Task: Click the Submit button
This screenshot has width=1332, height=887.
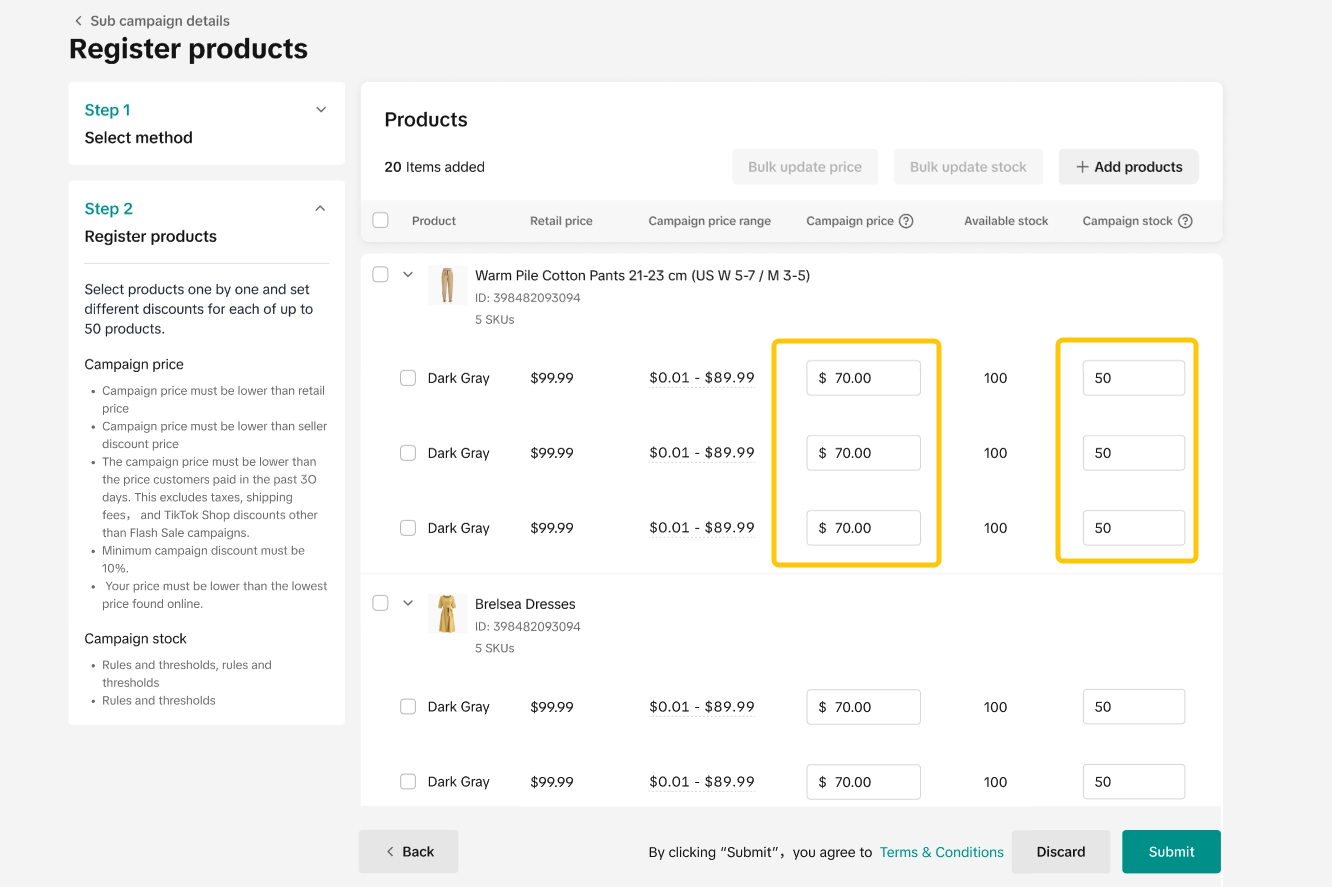Action: 1171,852
